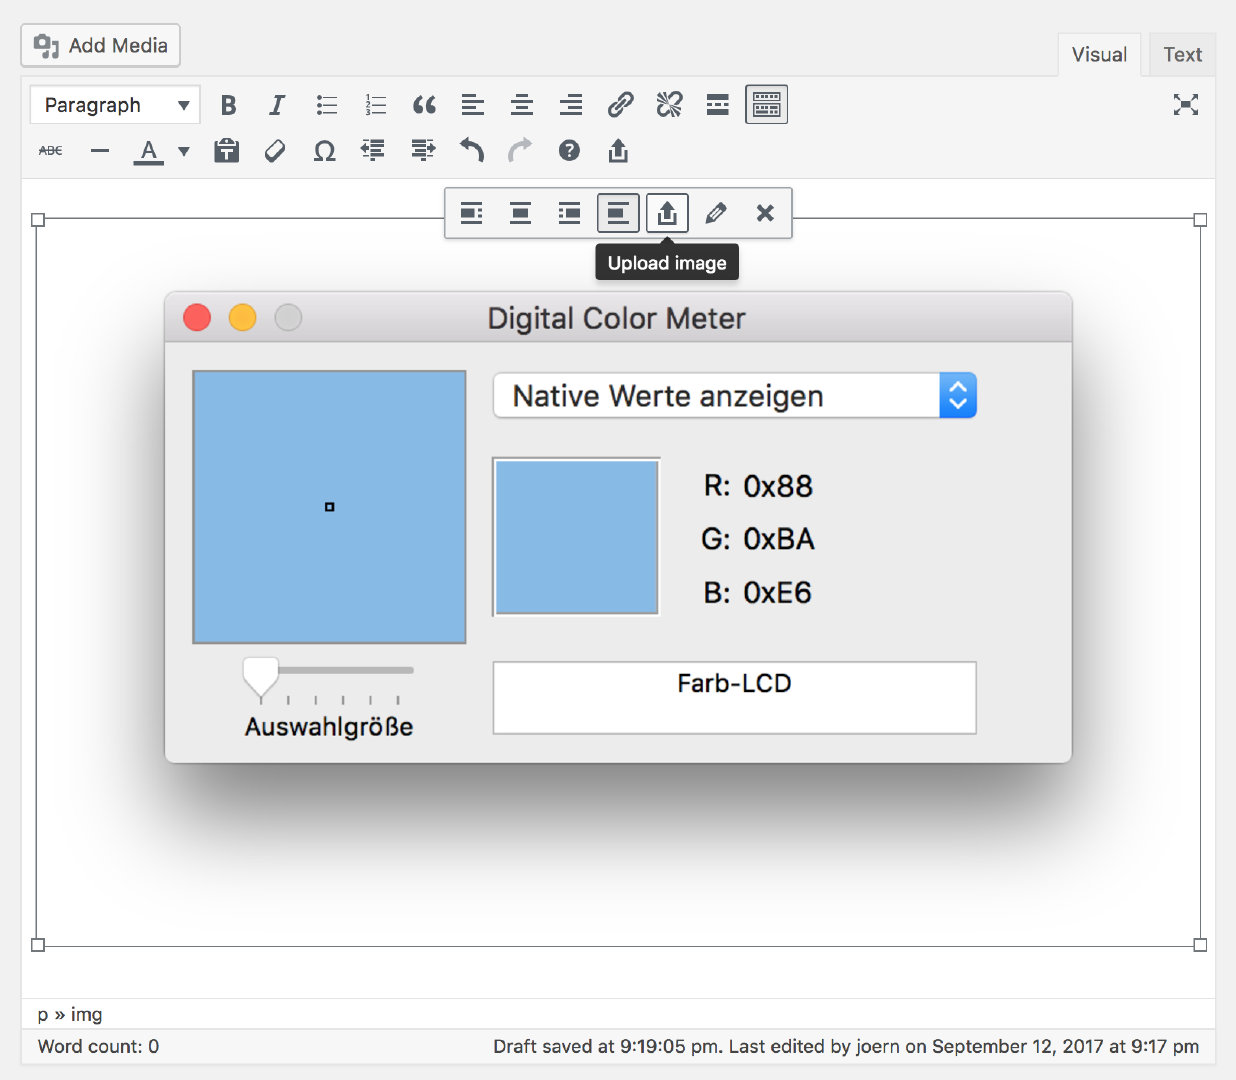Switch to the Visual editor tab
The height and width of the screenshot is (1080, 1236).
coord(1098,55)
